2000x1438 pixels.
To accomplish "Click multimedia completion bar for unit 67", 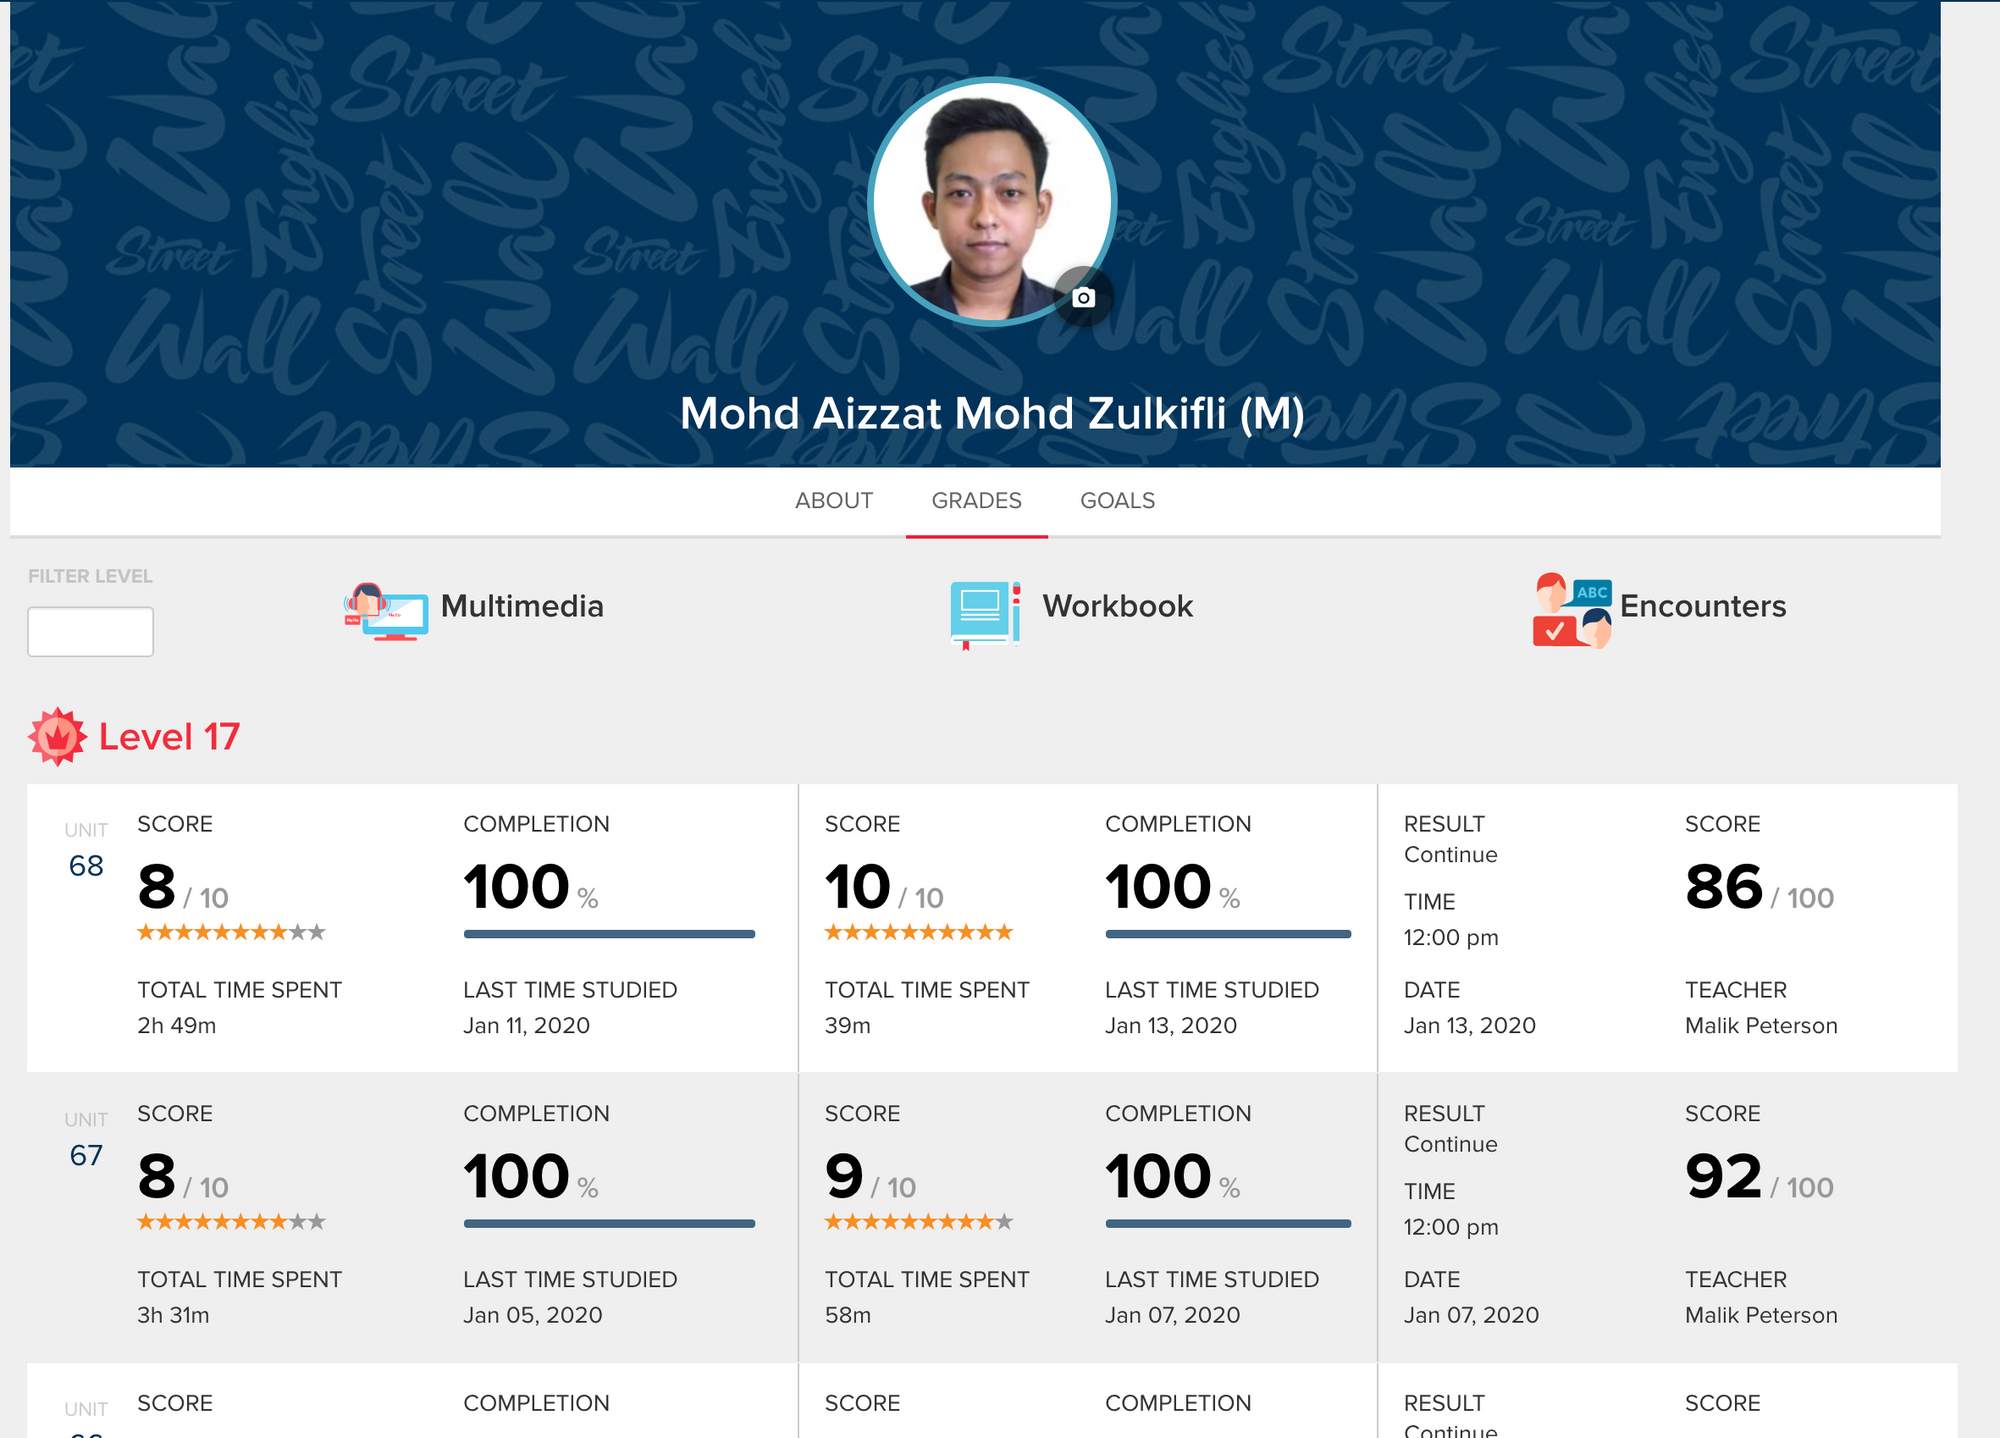I will (609, 1224).
